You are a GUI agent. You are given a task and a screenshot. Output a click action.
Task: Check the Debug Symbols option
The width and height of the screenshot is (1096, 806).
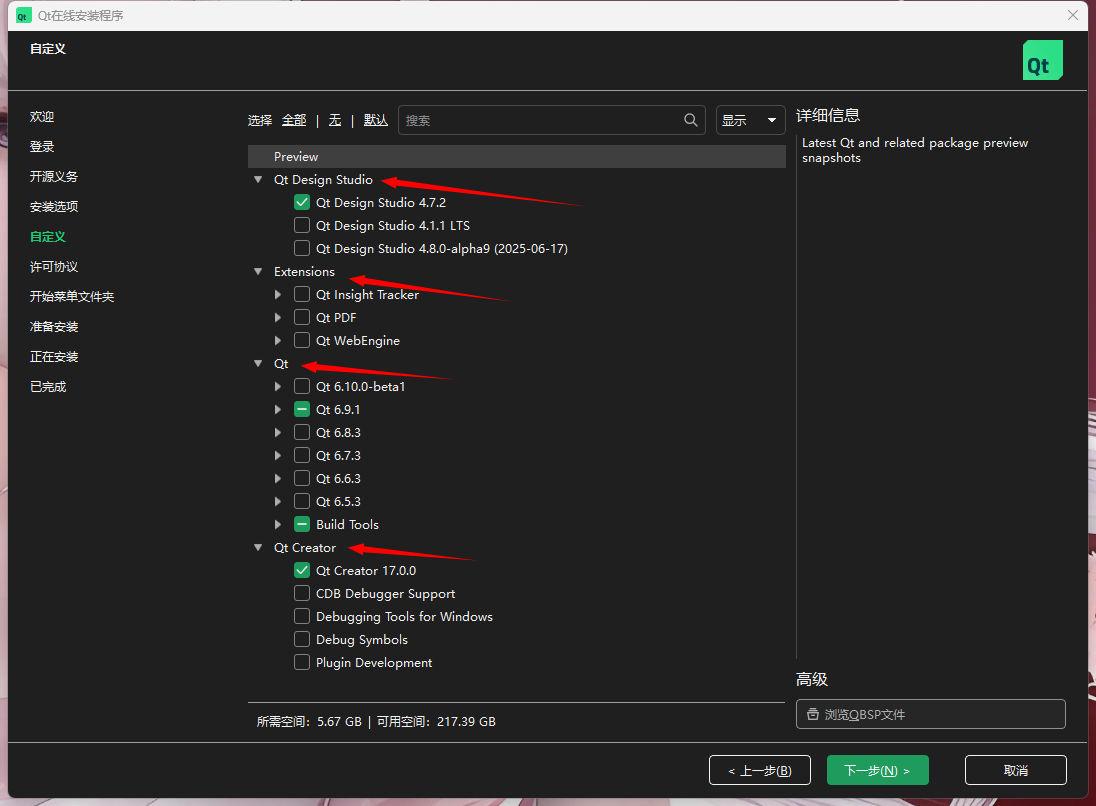(302, 640)
